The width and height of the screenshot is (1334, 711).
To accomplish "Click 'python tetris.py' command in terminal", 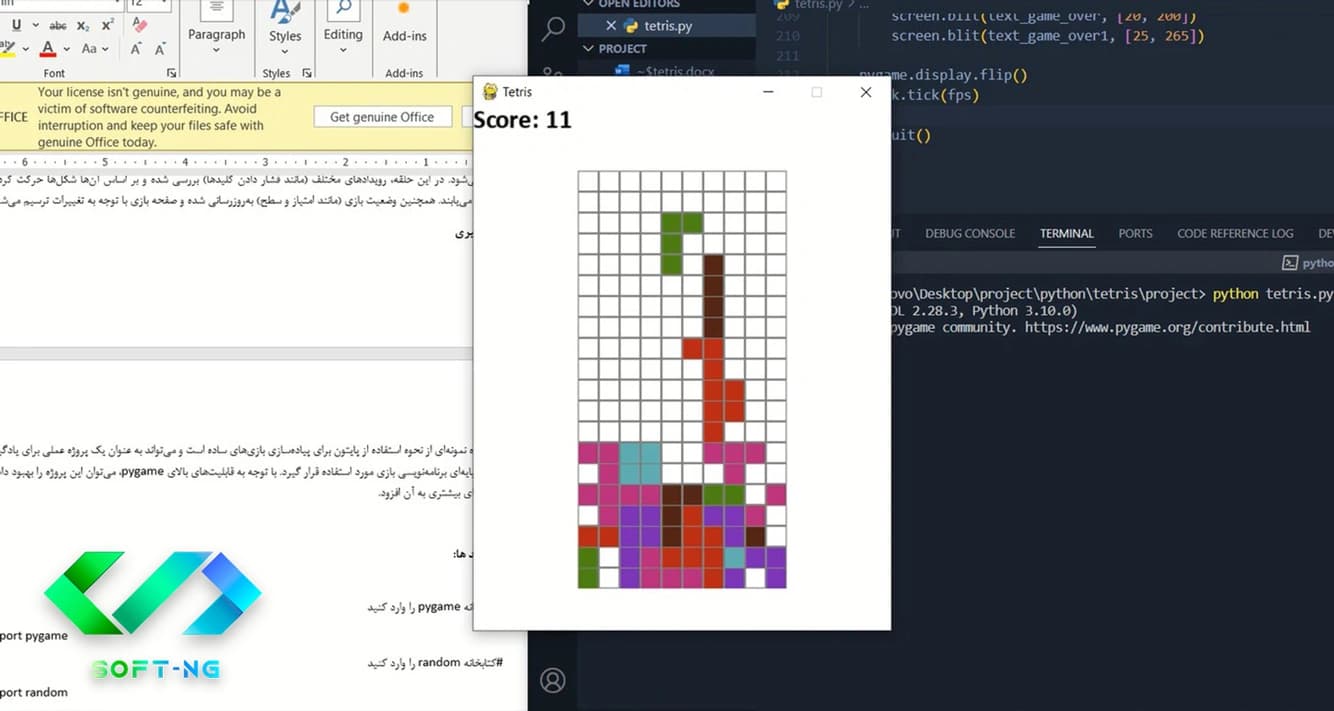I will point(1272,294).
